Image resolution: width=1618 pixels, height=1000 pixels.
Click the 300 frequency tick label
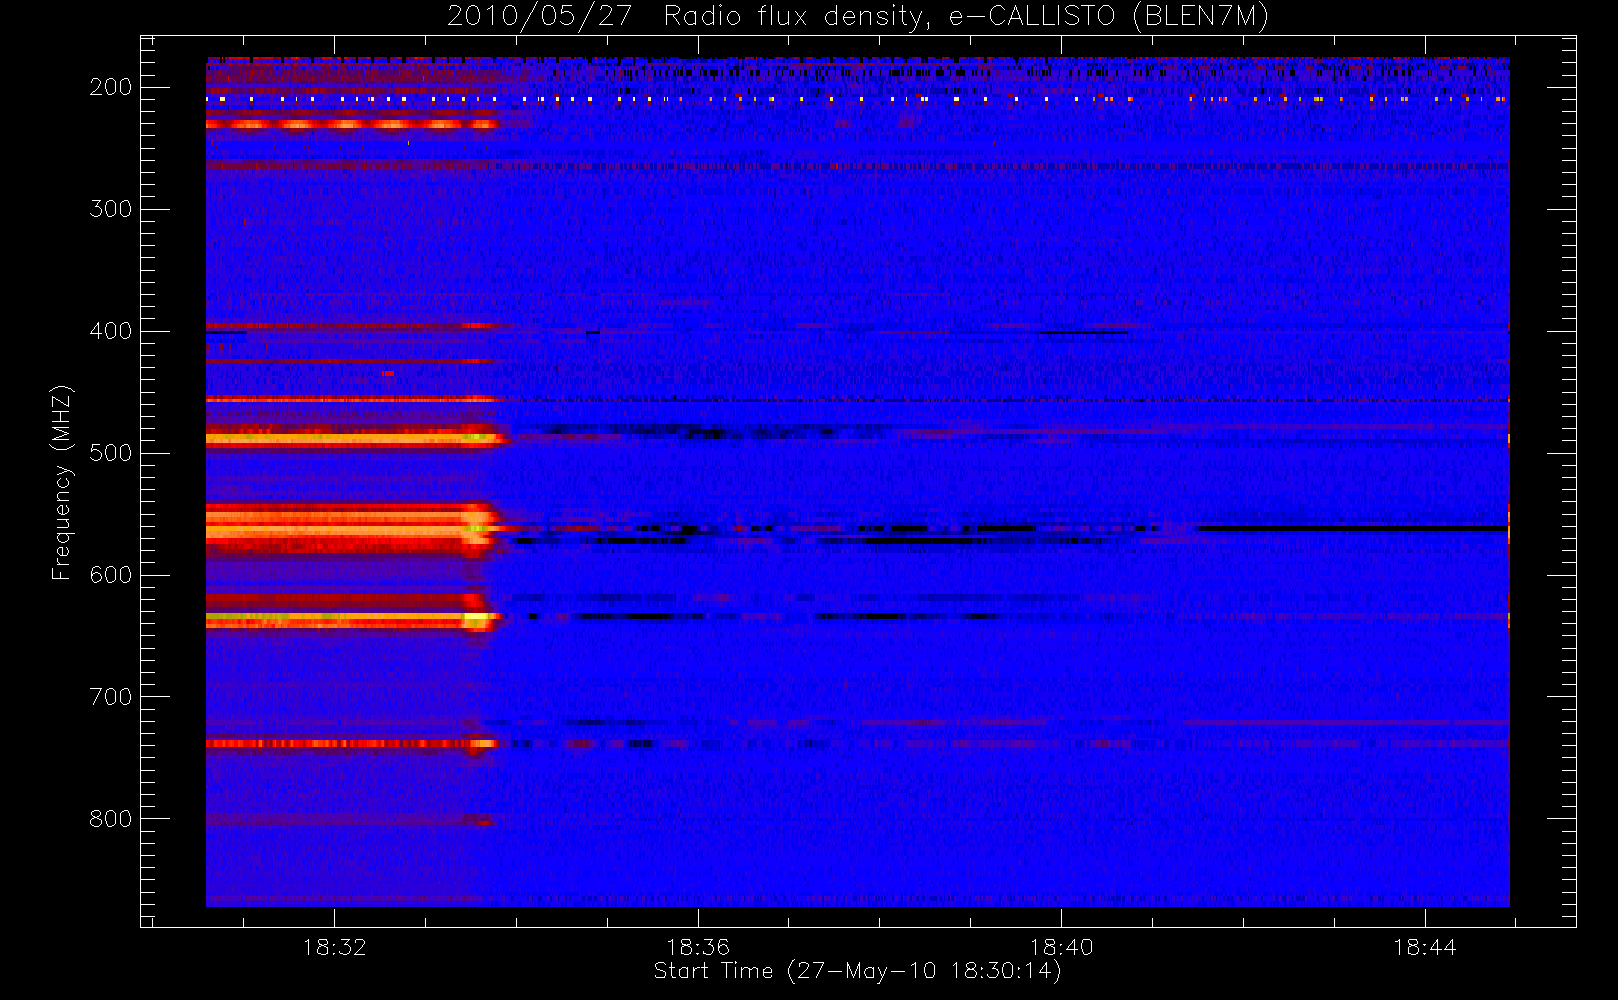point(111,209)
